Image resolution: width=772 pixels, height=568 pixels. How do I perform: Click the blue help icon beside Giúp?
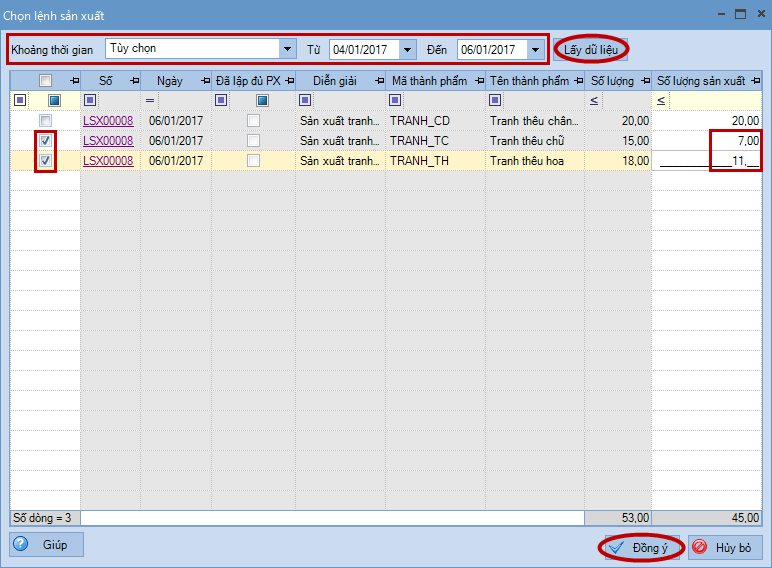21,545
